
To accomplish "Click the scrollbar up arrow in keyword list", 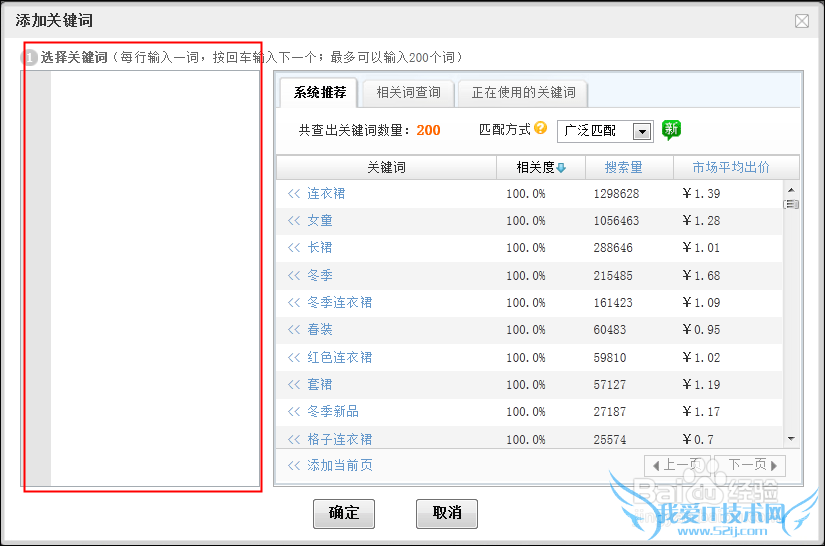I will [791, 190].
